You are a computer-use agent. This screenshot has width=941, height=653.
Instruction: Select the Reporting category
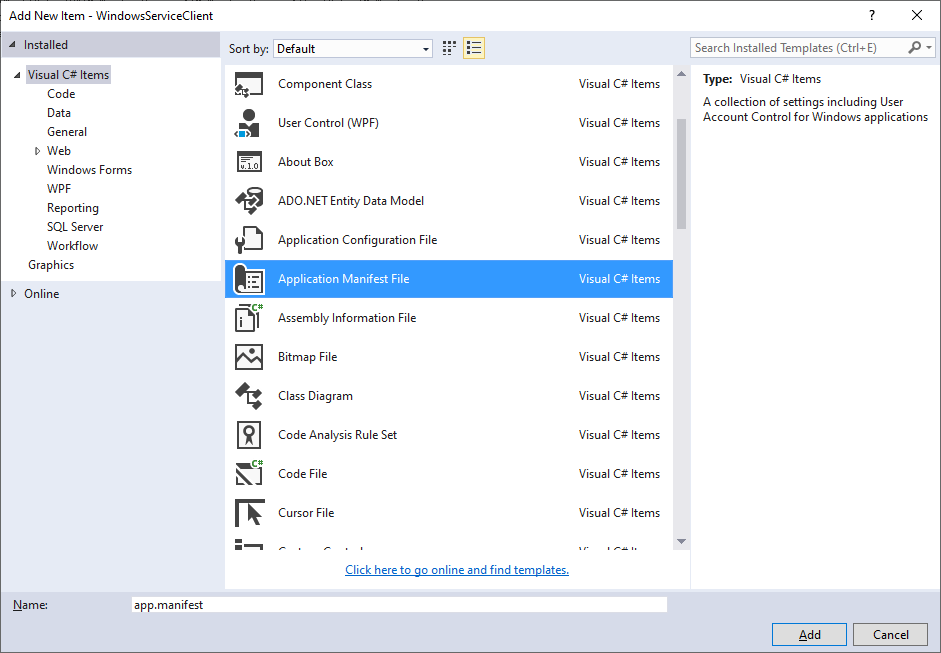73,208
